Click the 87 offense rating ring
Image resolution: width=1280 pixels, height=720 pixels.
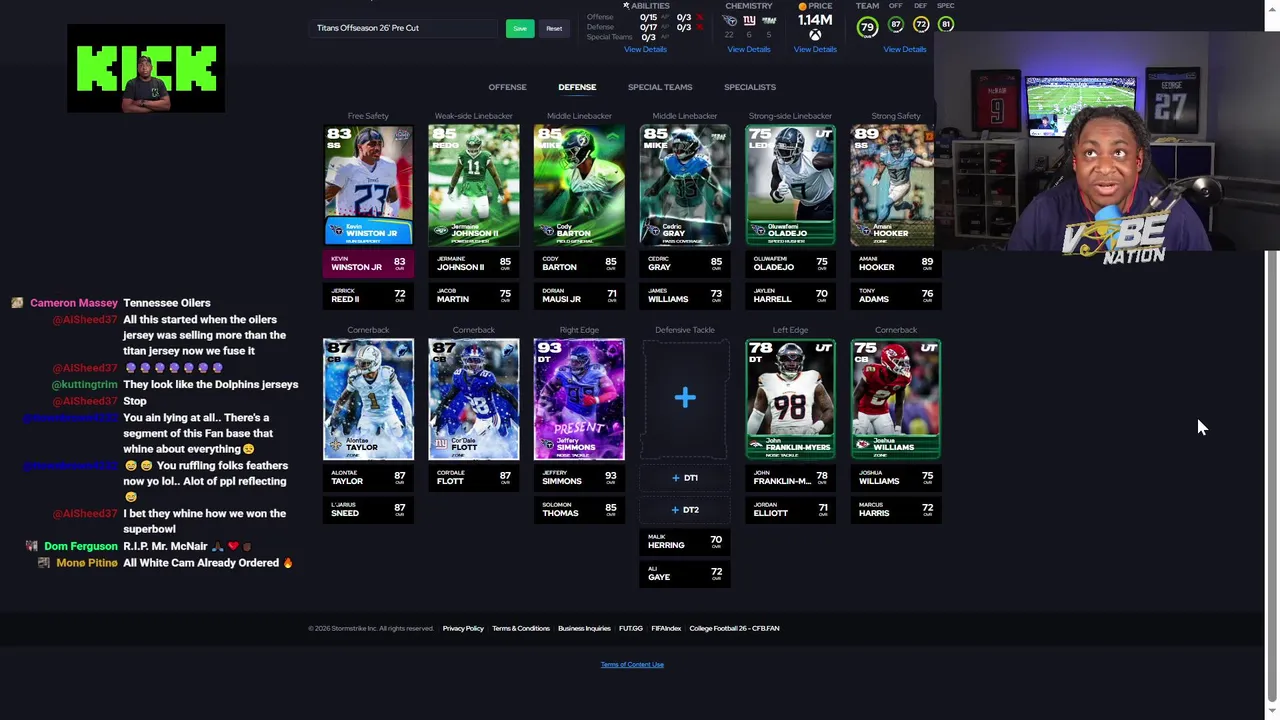click(896, 24)
